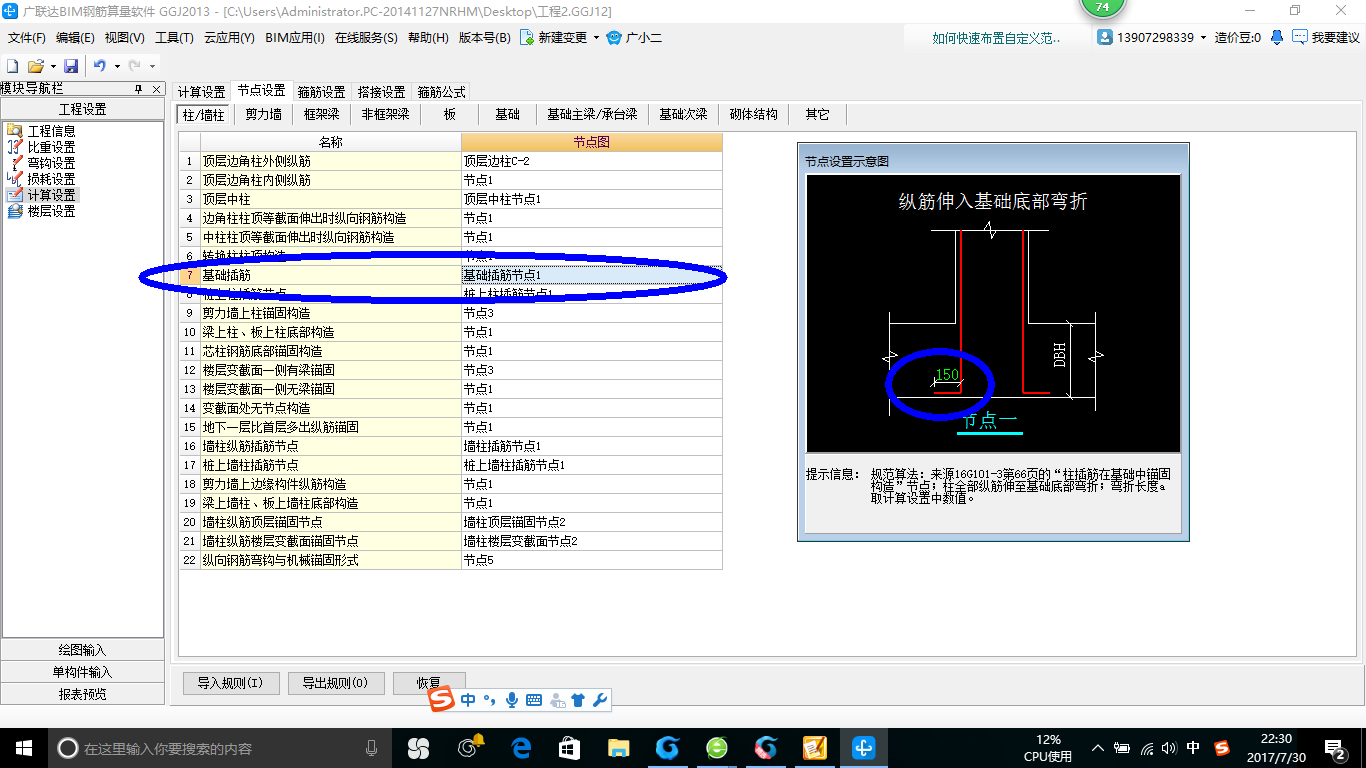The width and height of the screenshot is (1366, 768).
Task: Click the New file toolbar icon
Action: pos(13,65)
